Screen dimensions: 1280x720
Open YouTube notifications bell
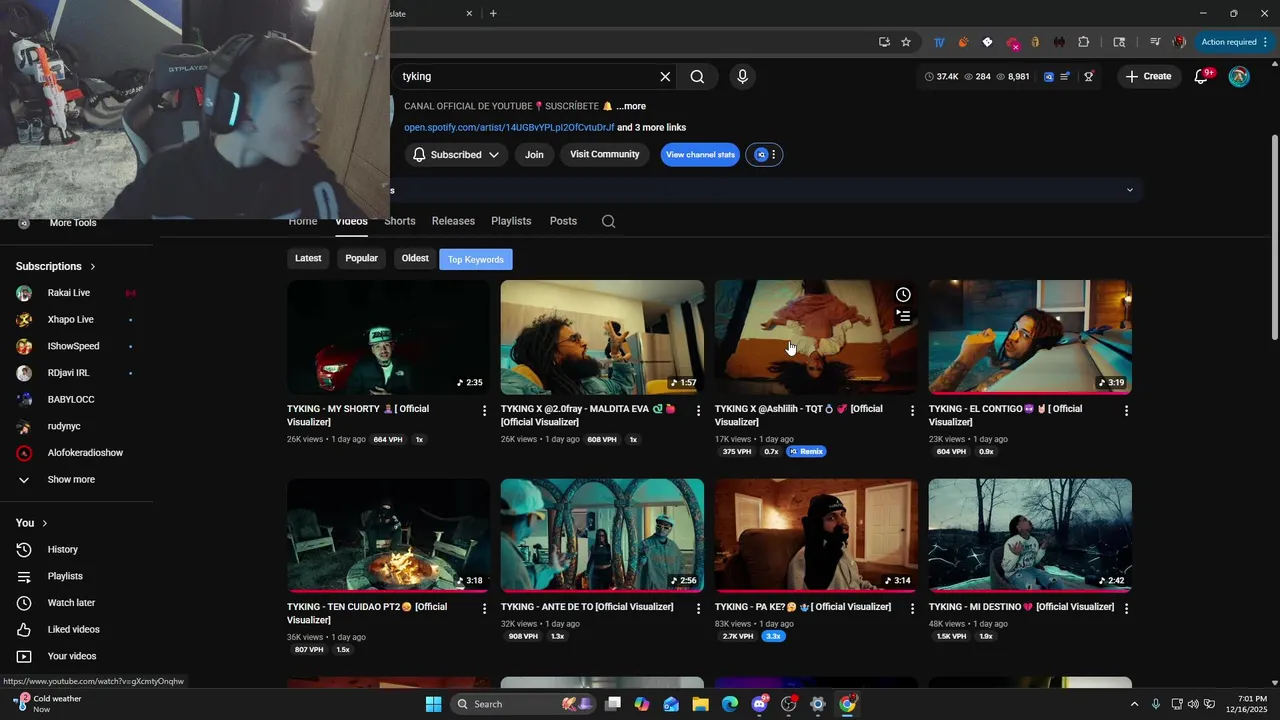click(x=1202, y=76)
